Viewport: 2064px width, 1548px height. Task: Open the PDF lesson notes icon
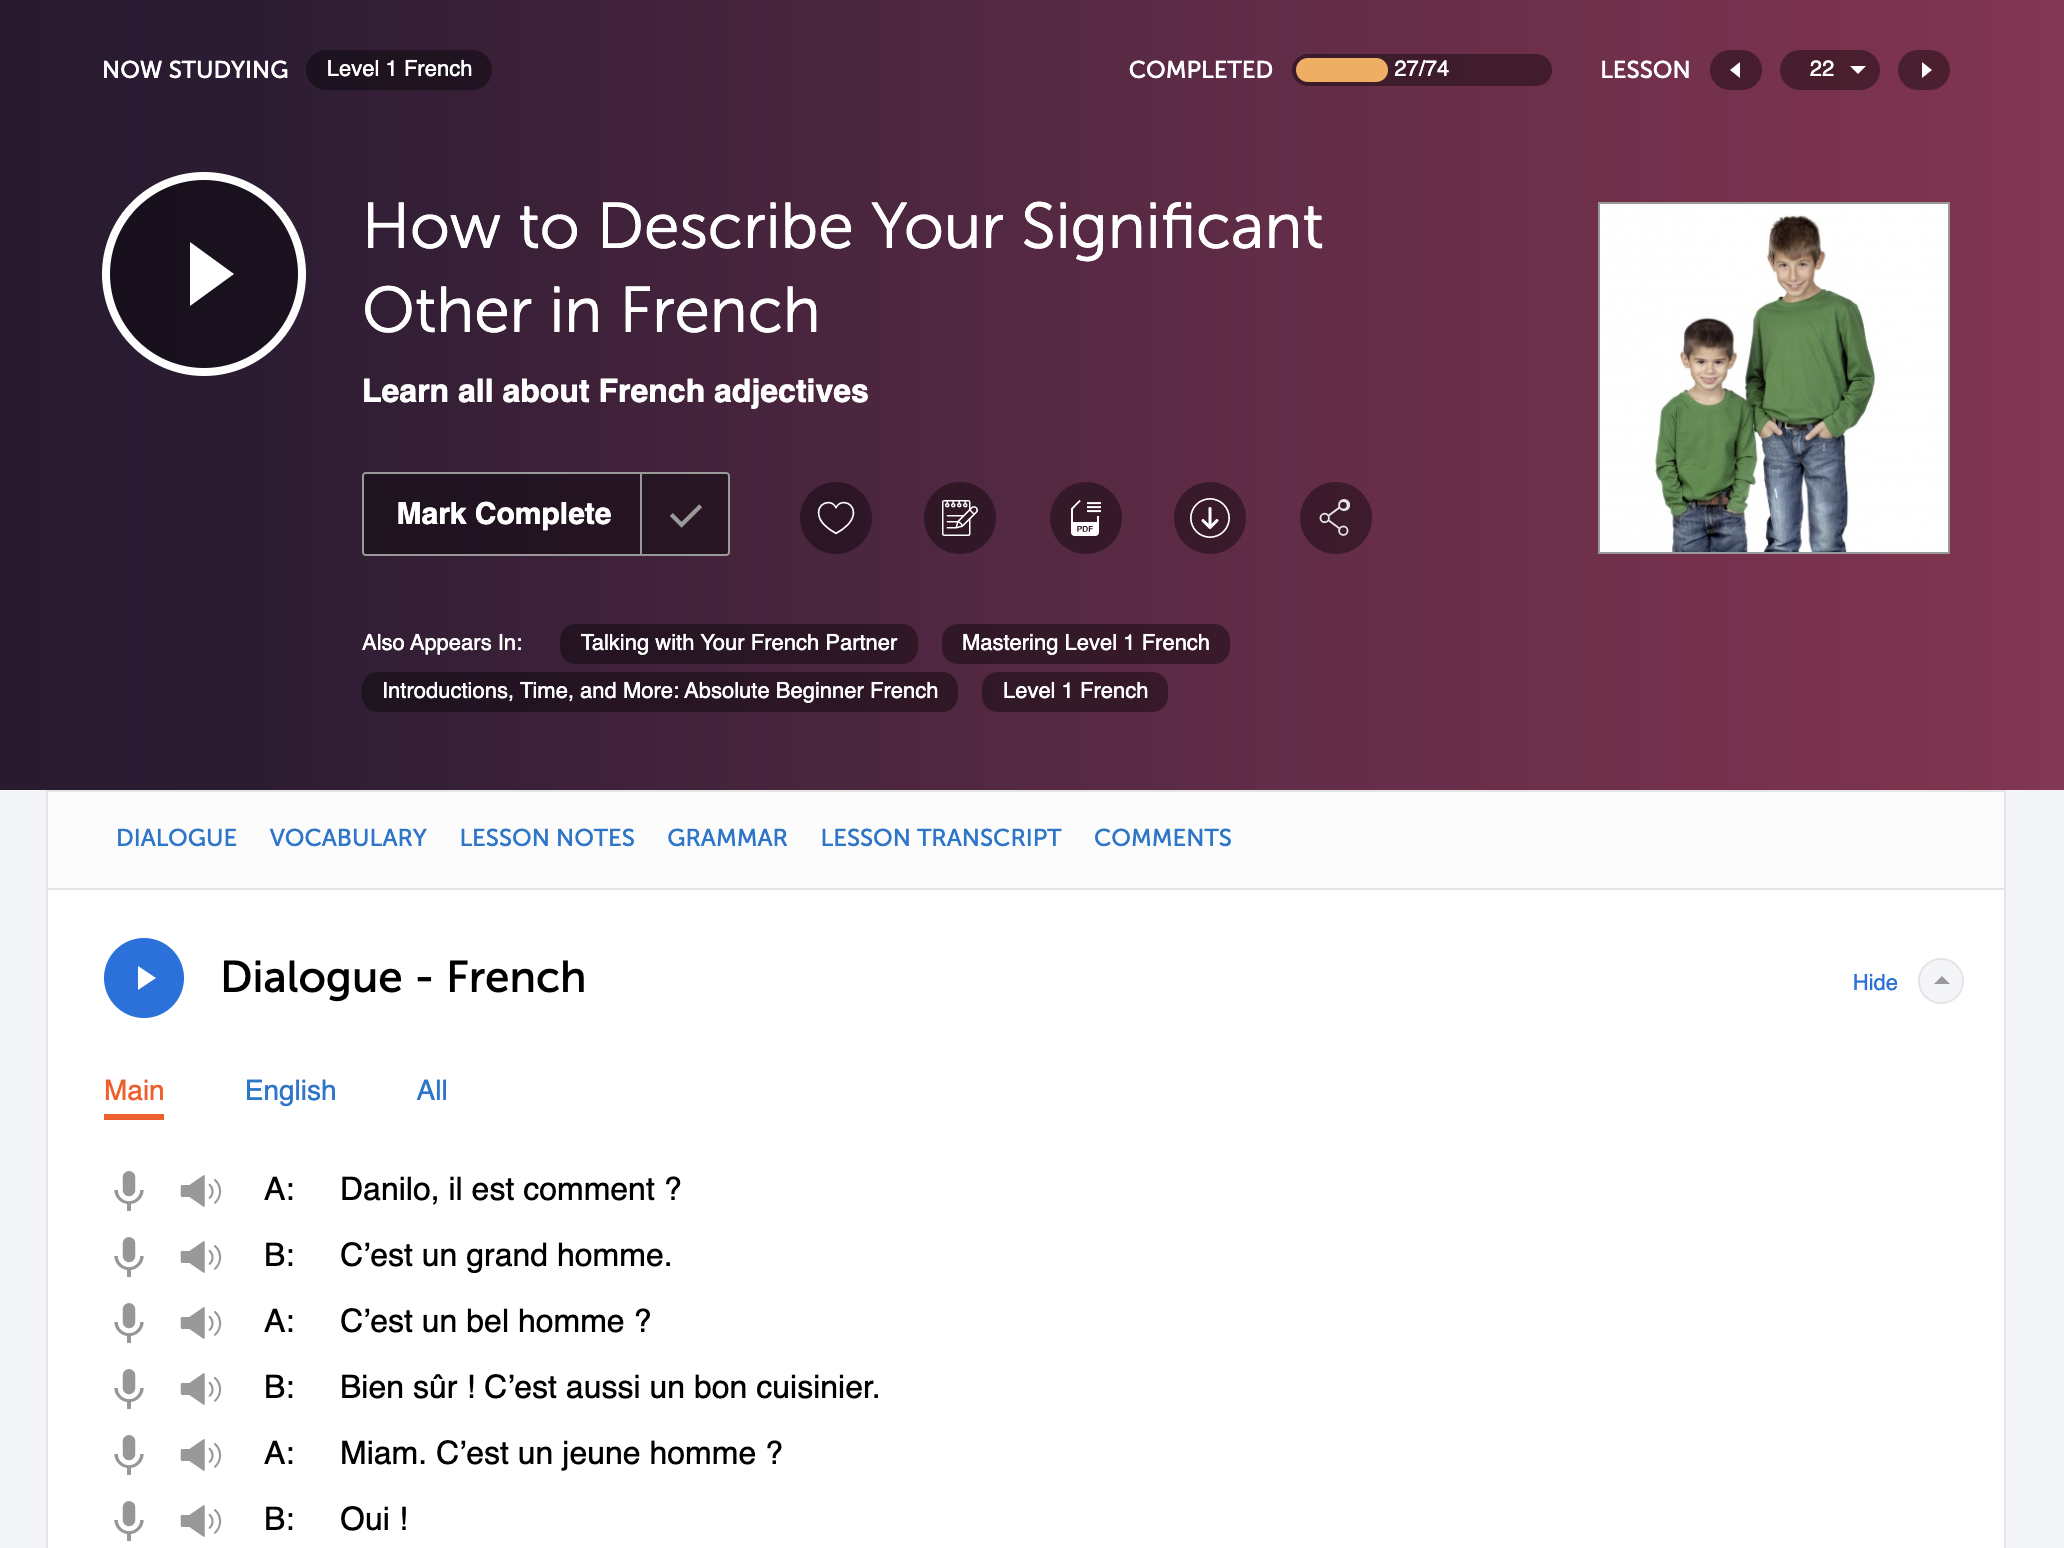coord(1085,517)
